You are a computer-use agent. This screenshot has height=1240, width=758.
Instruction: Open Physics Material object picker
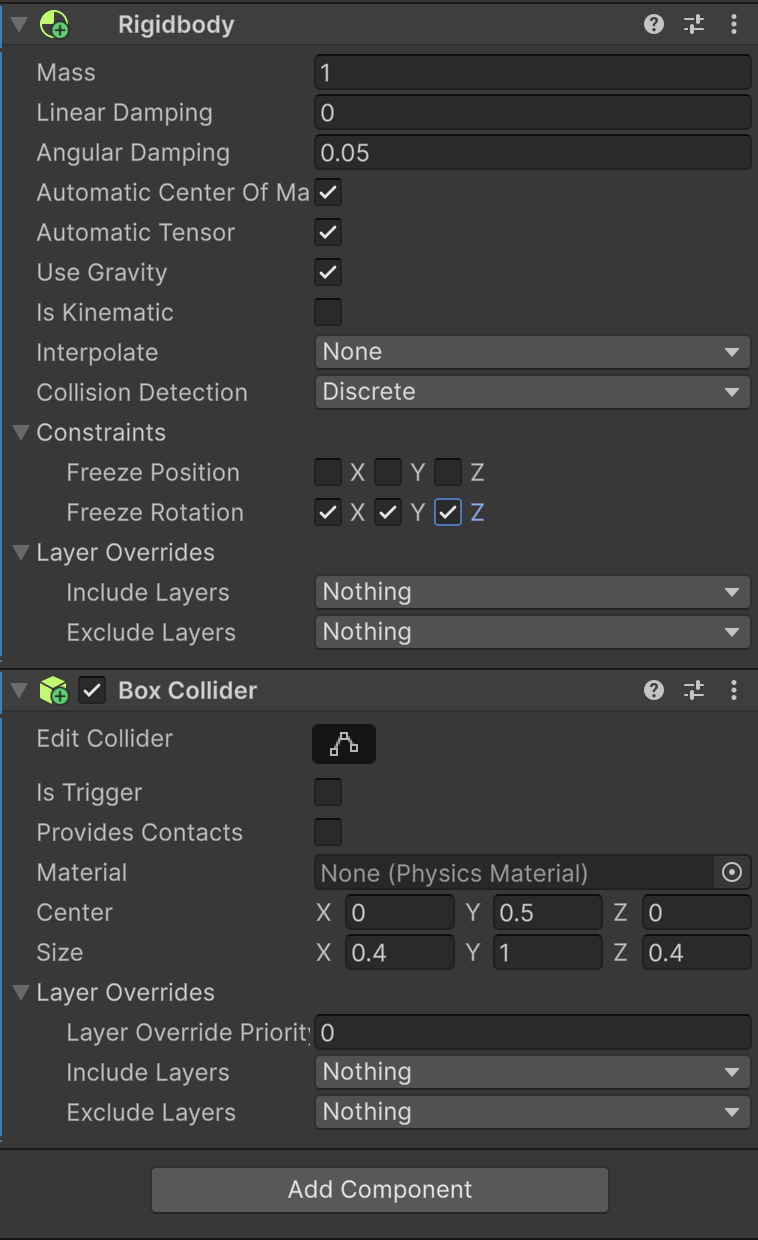click(732, 873)
